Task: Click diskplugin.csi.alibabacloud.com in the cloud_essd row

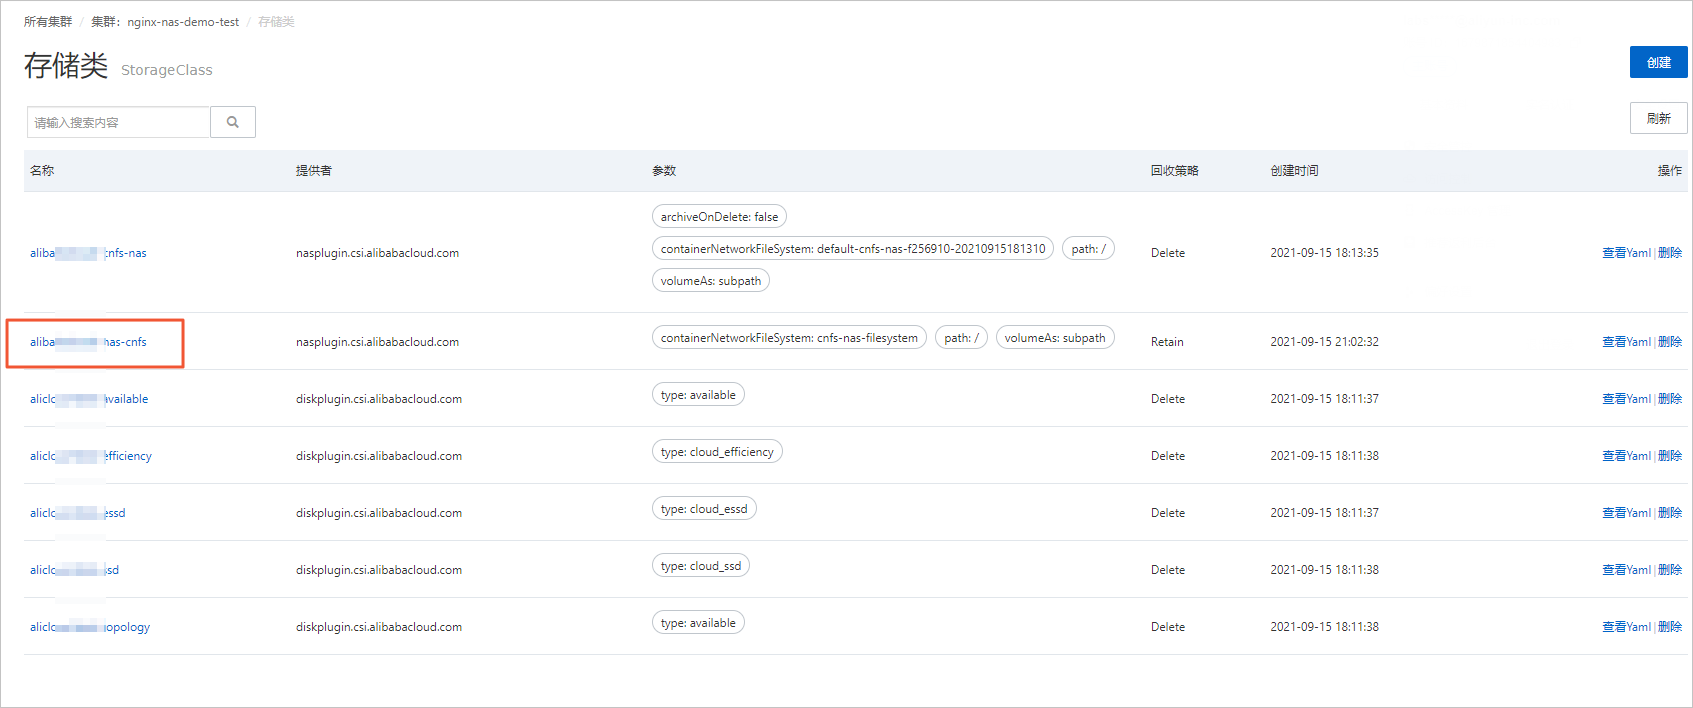Action: tap(379, 513)
